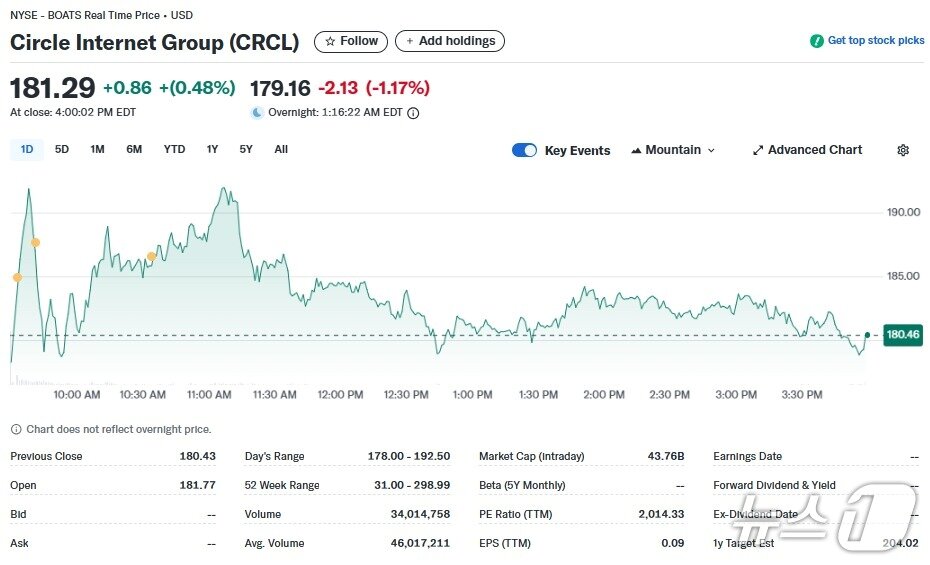Click the star icon in Follow button
This screenshot has width=930, height=565.
click(330, 41)
